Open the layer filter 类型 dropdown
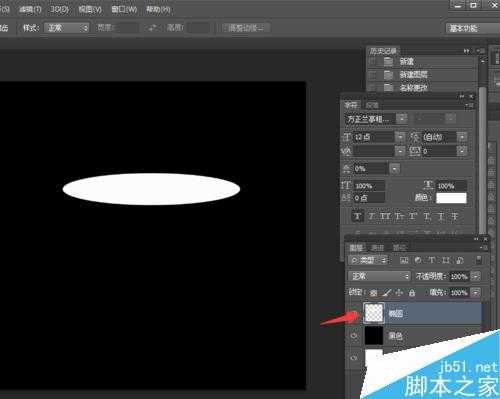Viewport: 500px width, 399px height. (x=369, y=260)
